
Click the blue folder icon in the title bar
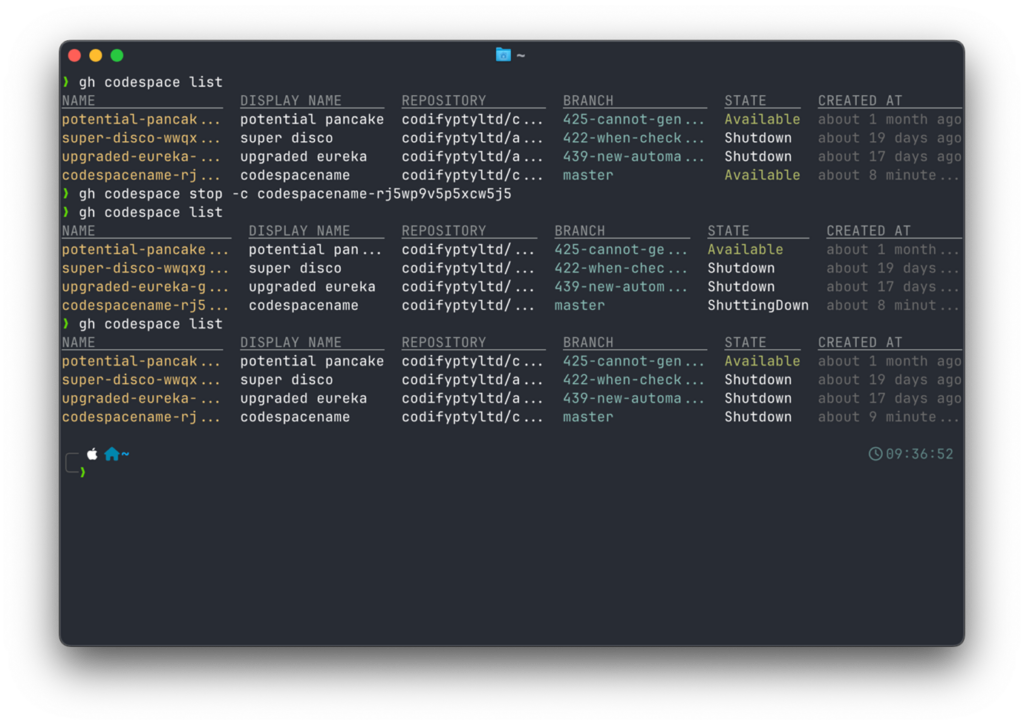(x=503, y=55)
